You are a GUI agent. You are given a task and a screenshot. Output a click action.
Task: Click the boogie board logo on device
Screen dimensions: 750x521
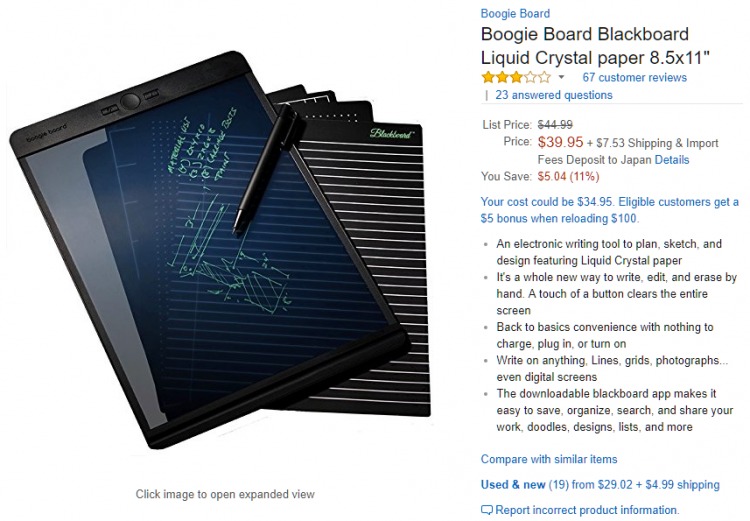(47, 132)
